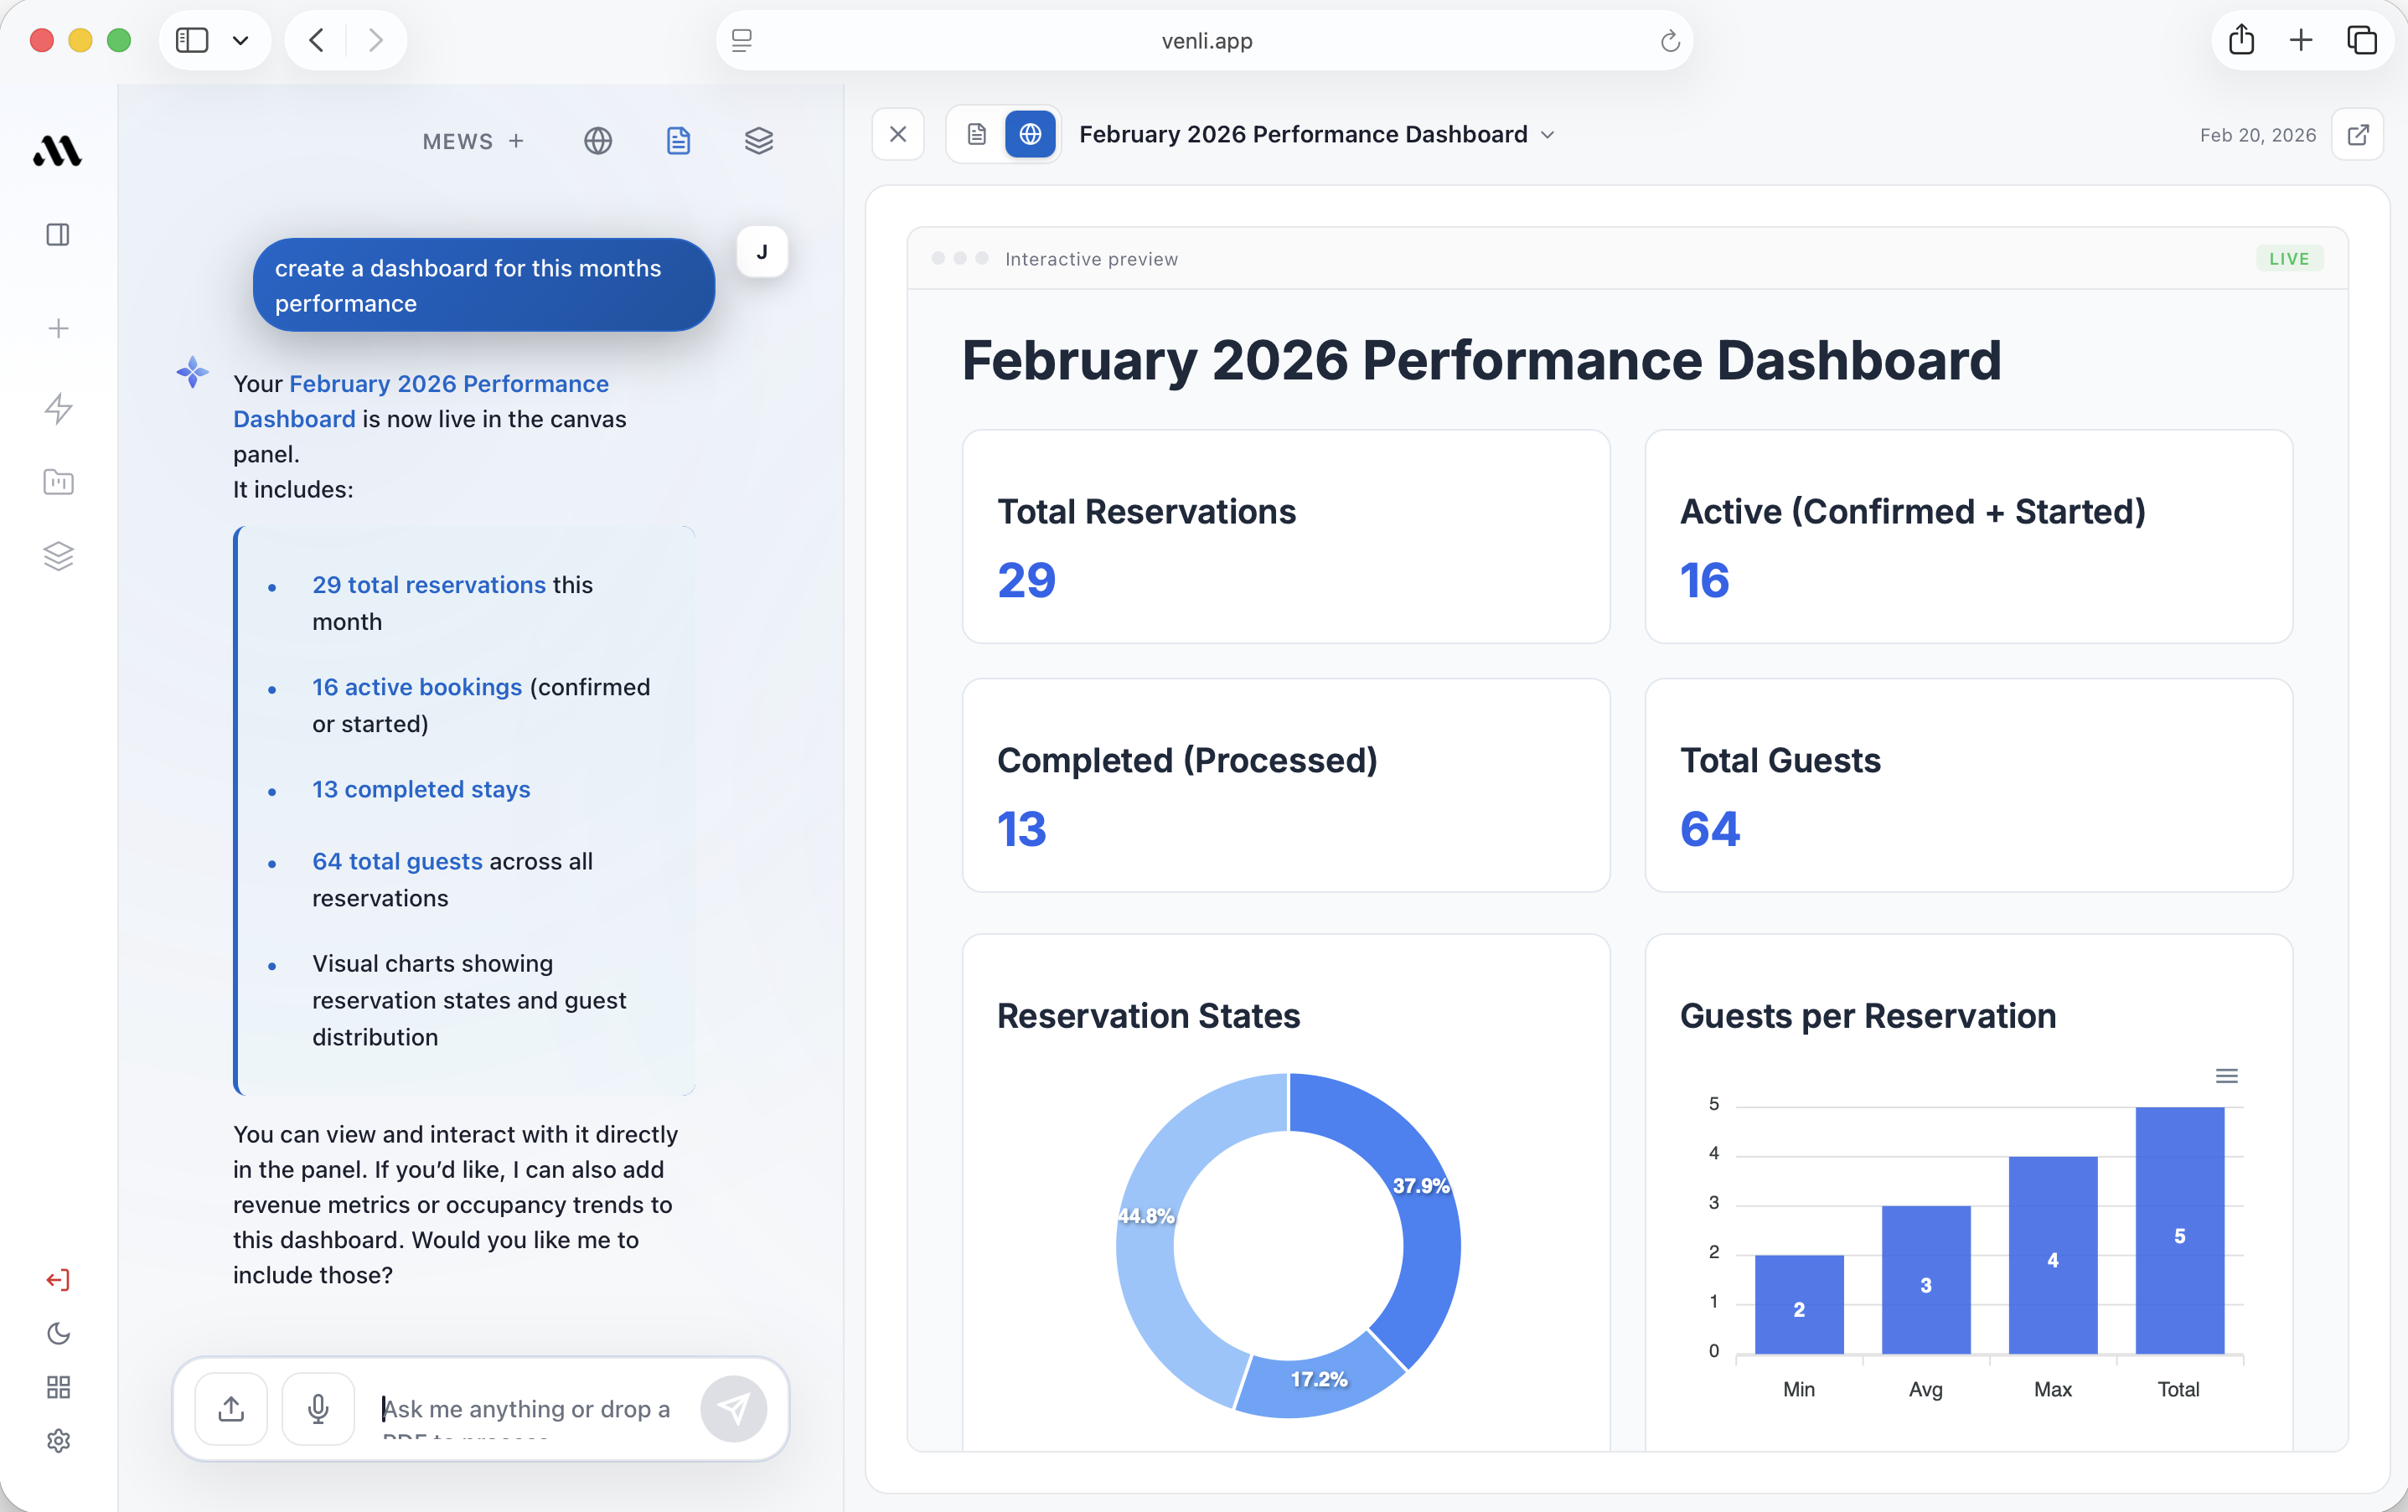
Task: Select the lightning quick-actions icon in sidebar
Action: point(58,409)
